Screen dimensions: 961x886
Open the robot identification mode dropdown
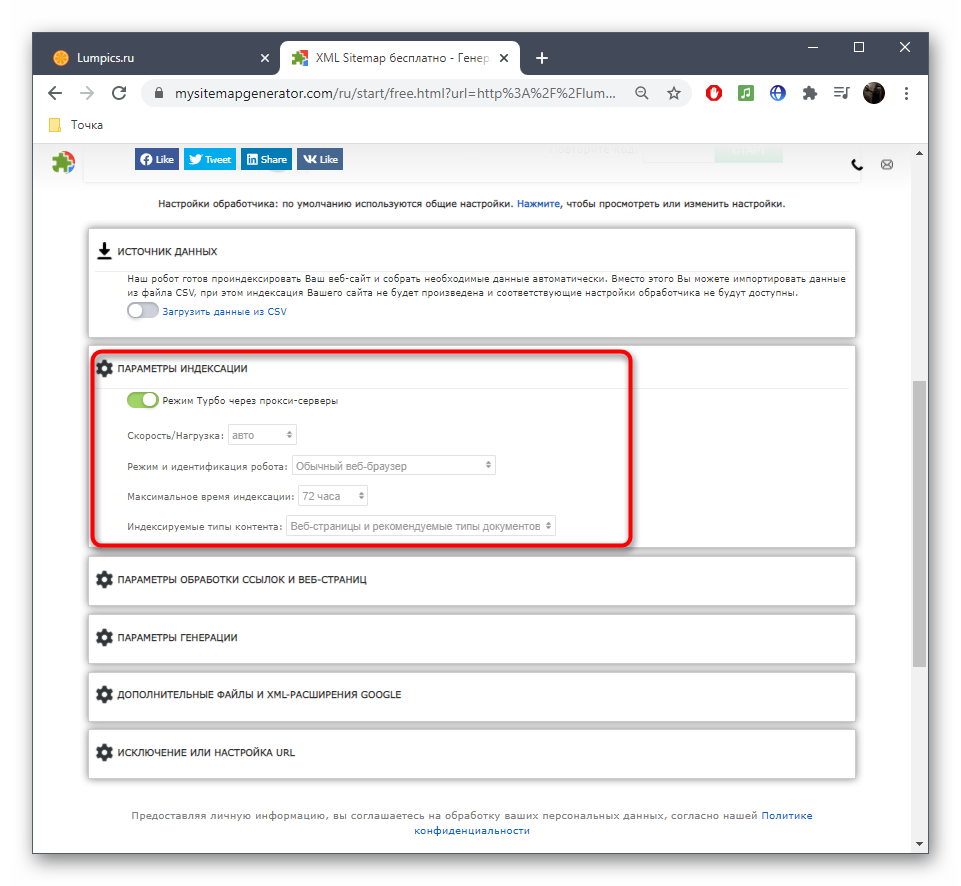(393, 465)
